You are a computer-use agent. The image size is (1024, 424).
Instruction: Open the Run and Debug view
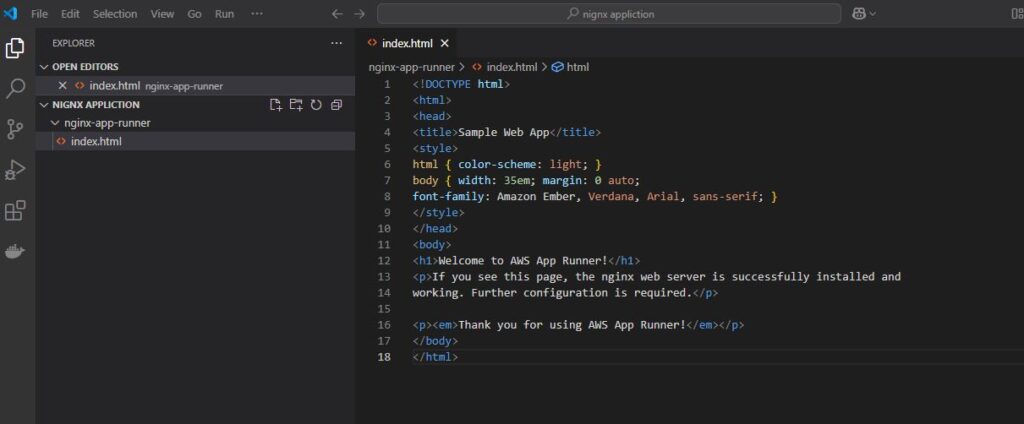pos(15,170)
